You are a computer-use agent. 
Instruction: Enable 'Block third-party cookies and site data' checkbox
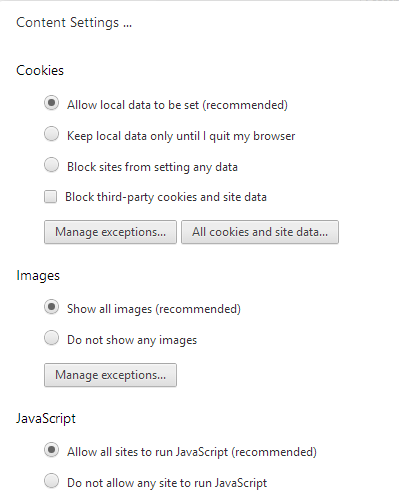click(x=51, y=197)
